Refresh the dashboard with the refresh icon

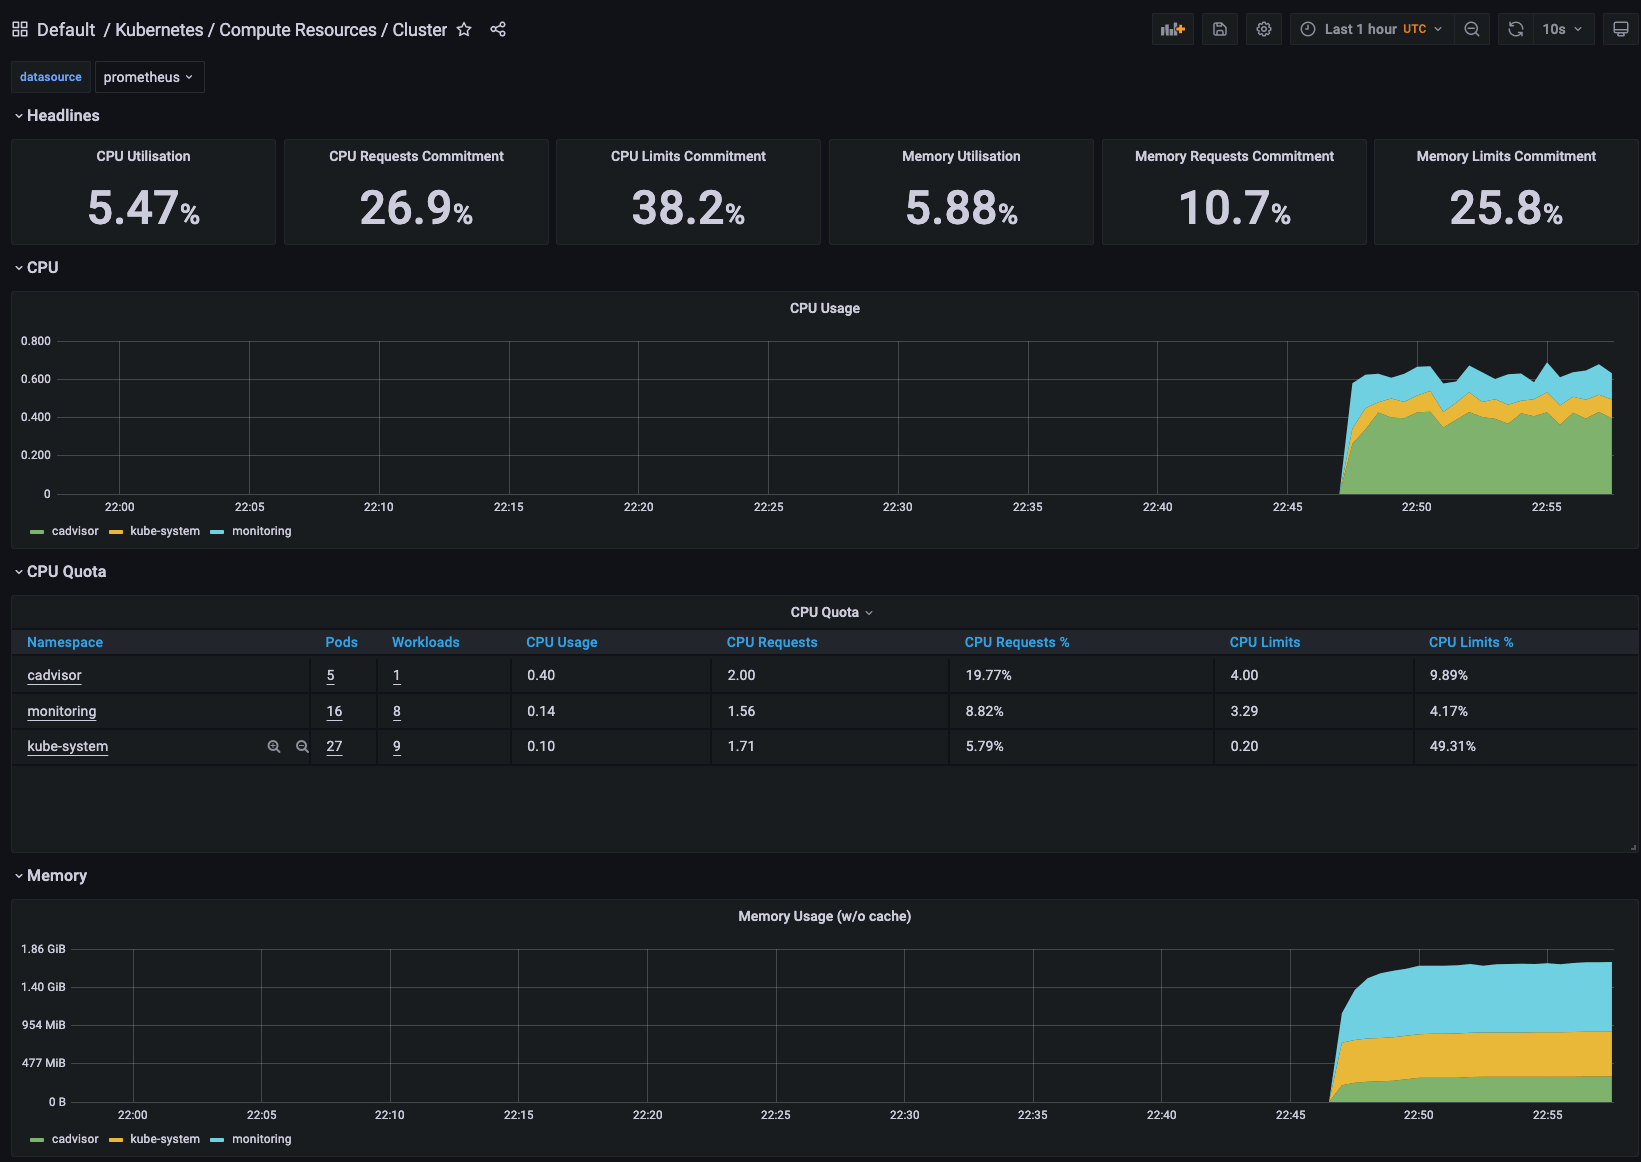click(1514, 28)
